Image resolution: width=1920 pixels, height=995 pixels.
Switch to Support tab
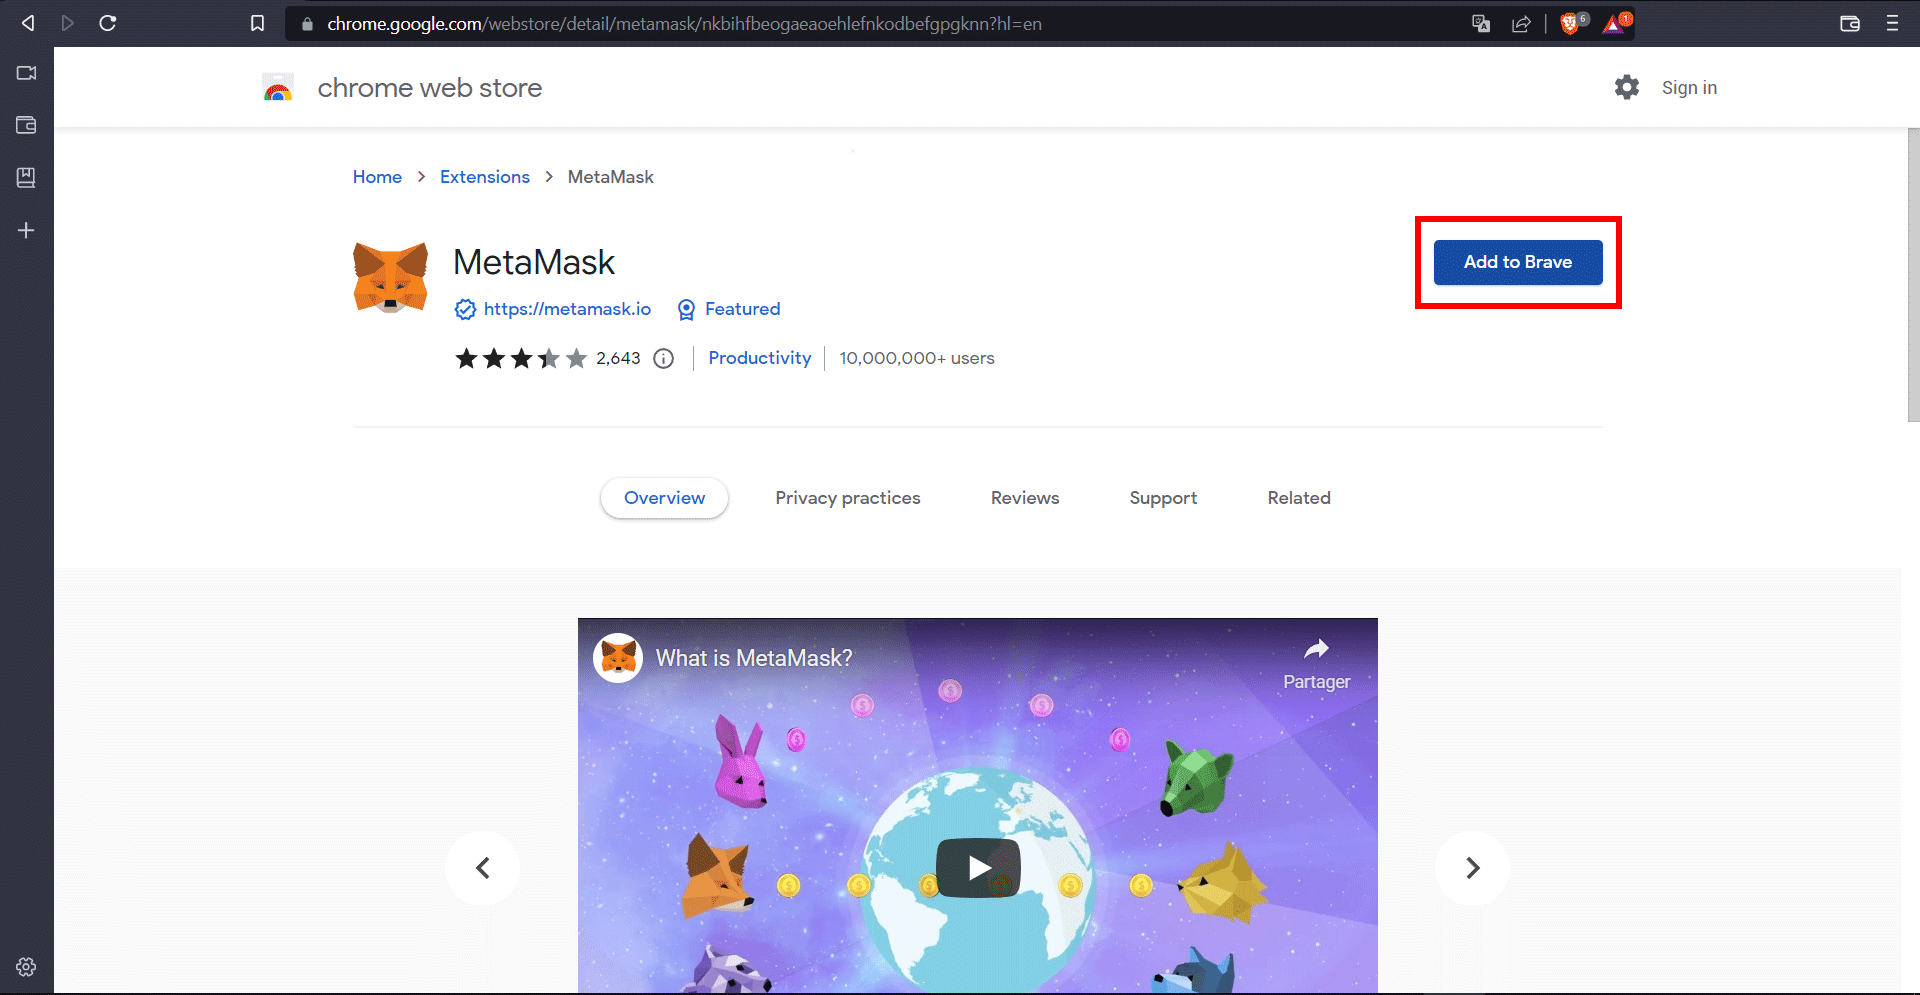pyautogui.click(x=1163, y=498)
